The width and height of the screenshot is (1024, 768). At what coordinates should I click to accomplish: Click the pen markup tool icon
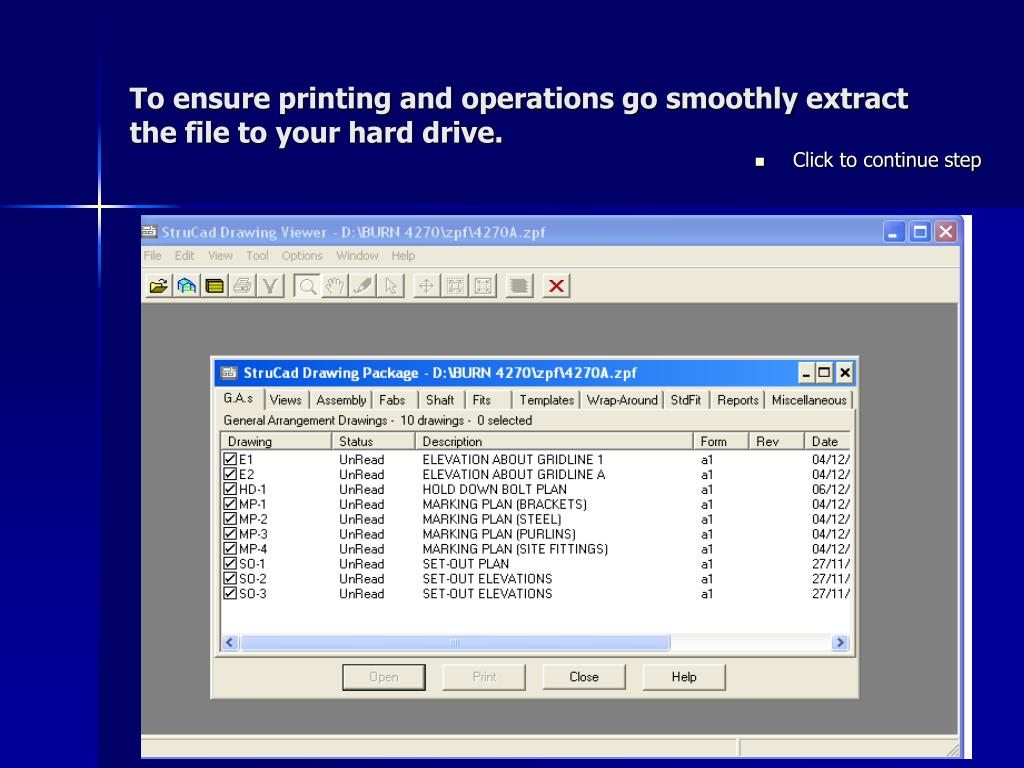(362, 286)
